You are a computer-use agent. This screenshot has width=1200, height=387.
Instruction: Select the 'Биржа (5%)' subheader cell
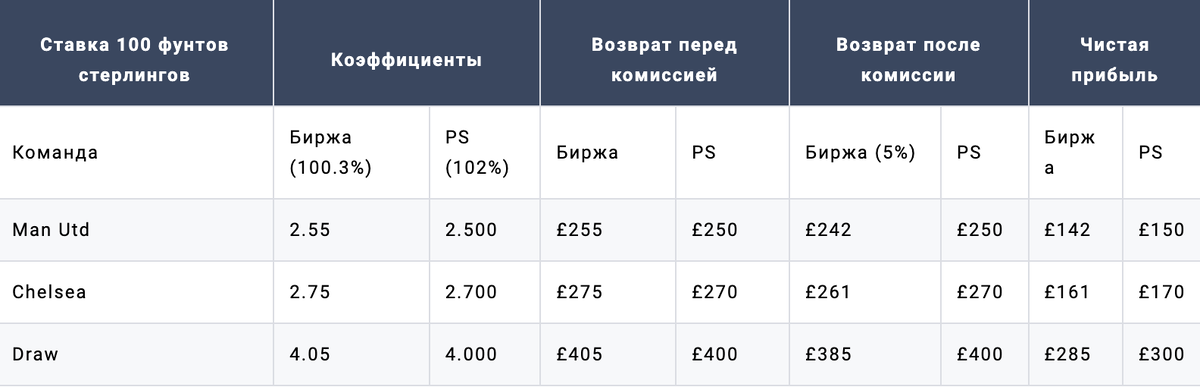pos(861,153)
